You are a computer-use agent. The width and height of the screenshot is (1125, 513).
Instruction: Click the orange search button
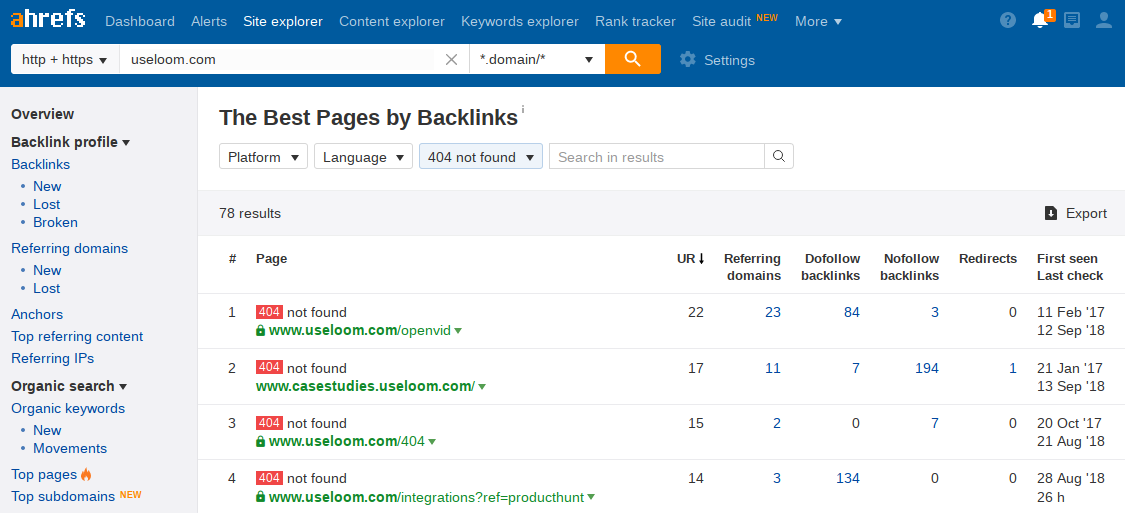pos(633,59)
